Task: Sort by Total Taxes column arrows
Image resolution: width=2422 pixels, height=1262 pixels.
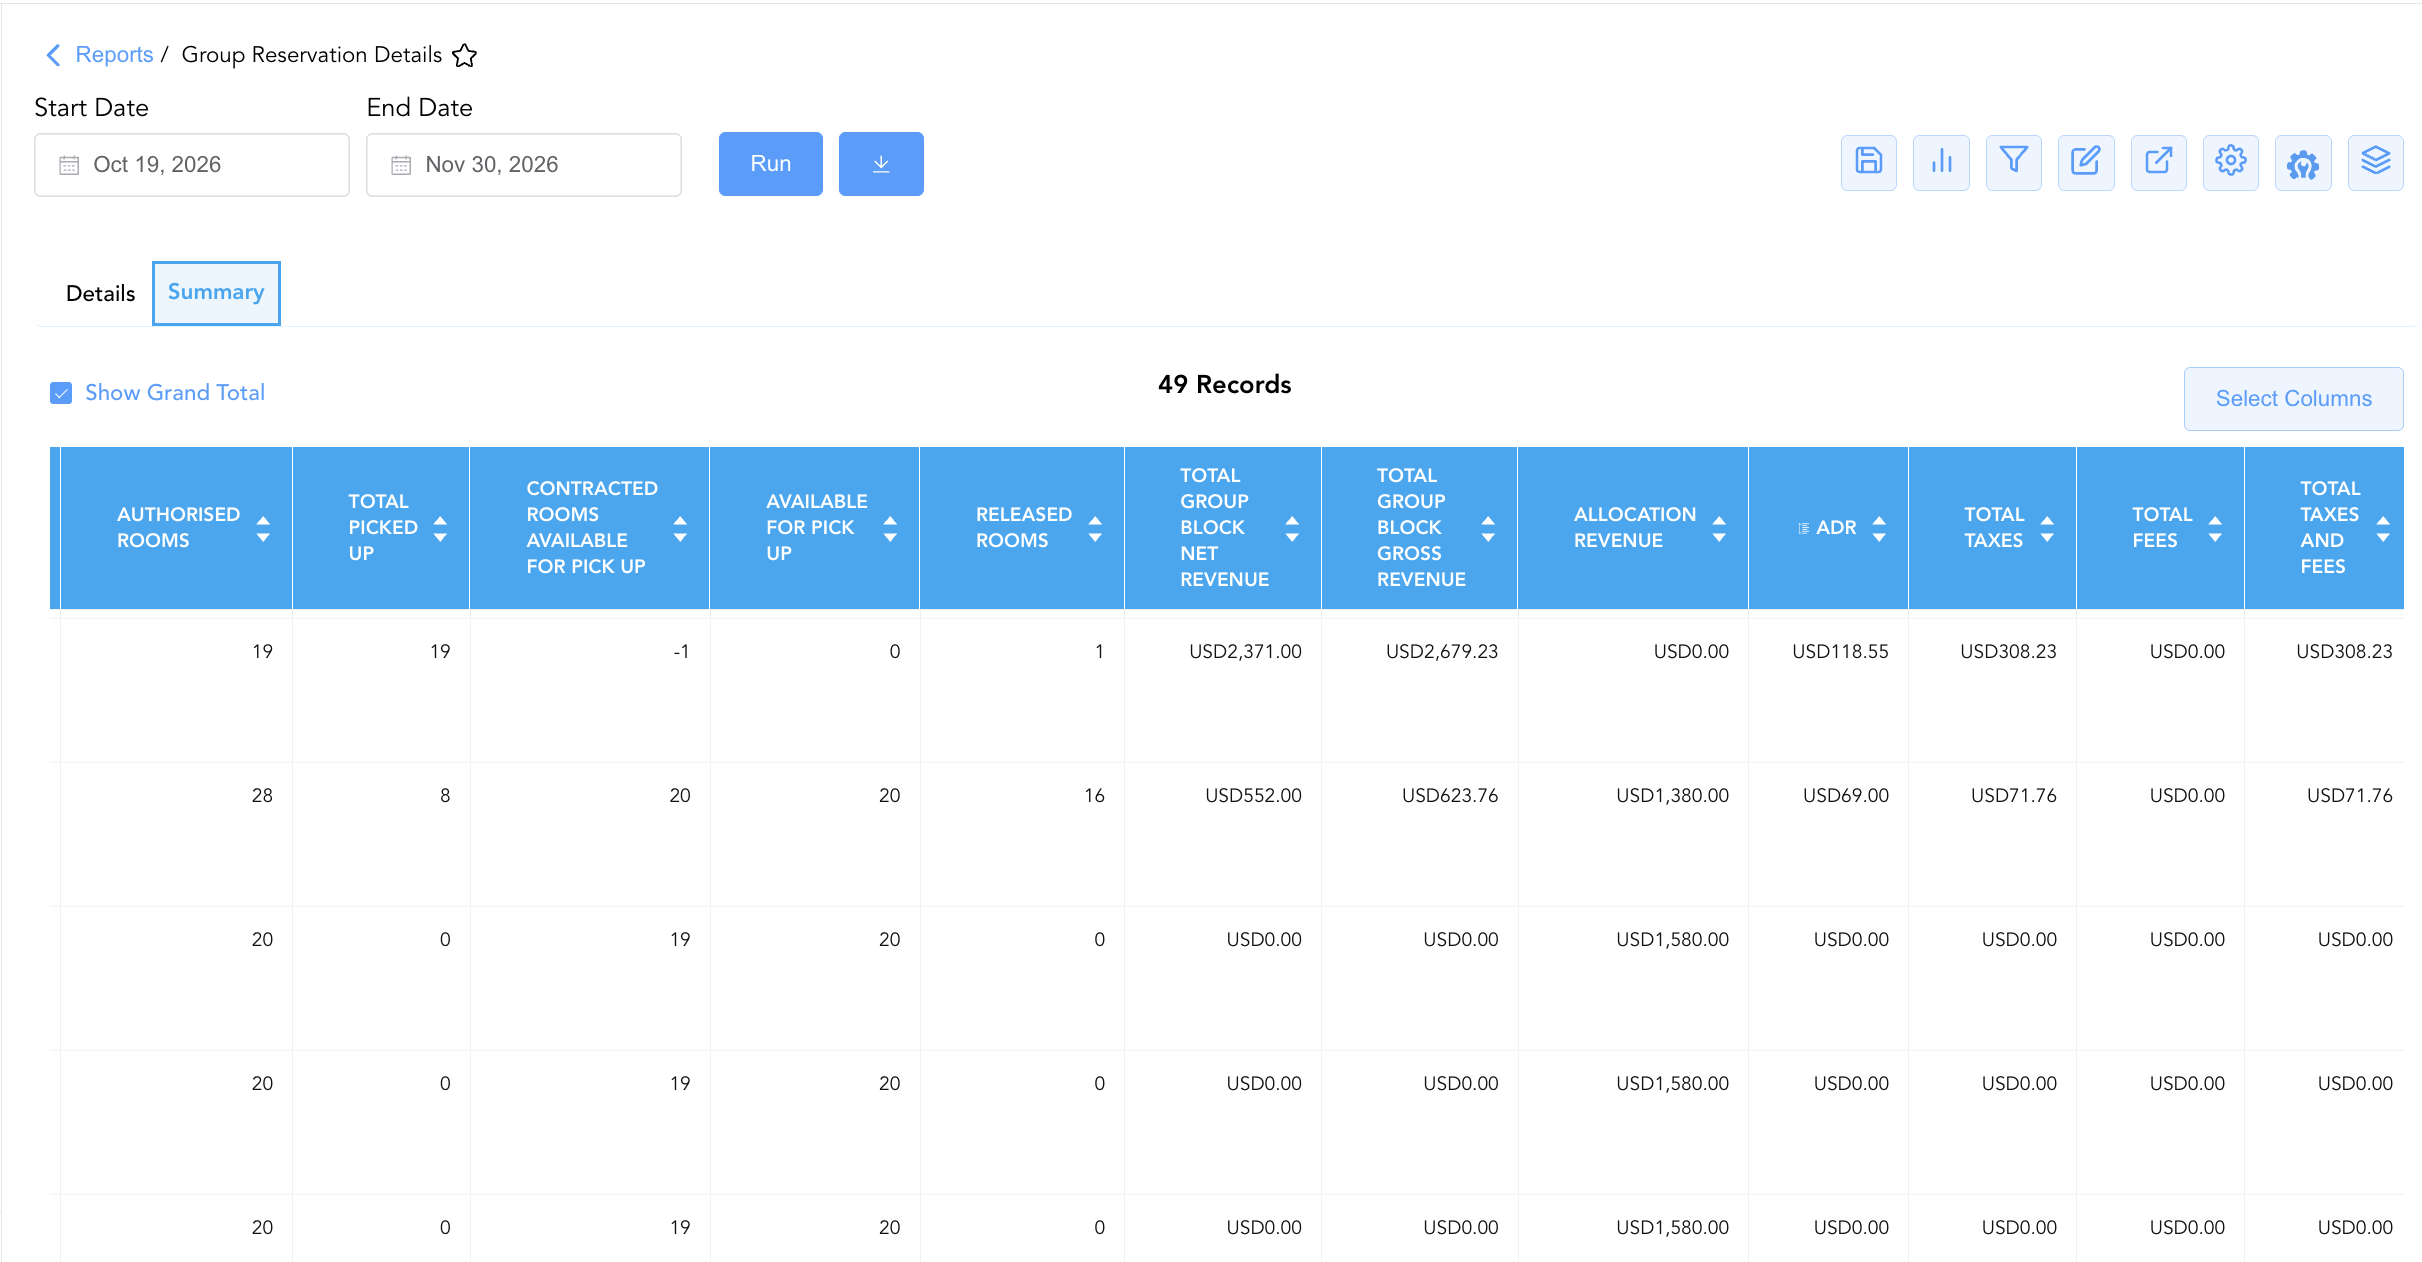Action: tap(2047, 528)
